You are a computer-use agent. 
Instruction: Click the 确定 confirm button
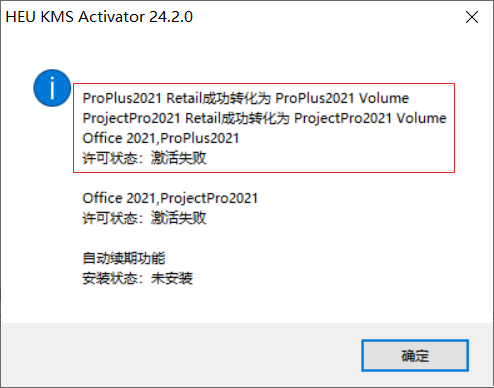pos(415,355)
